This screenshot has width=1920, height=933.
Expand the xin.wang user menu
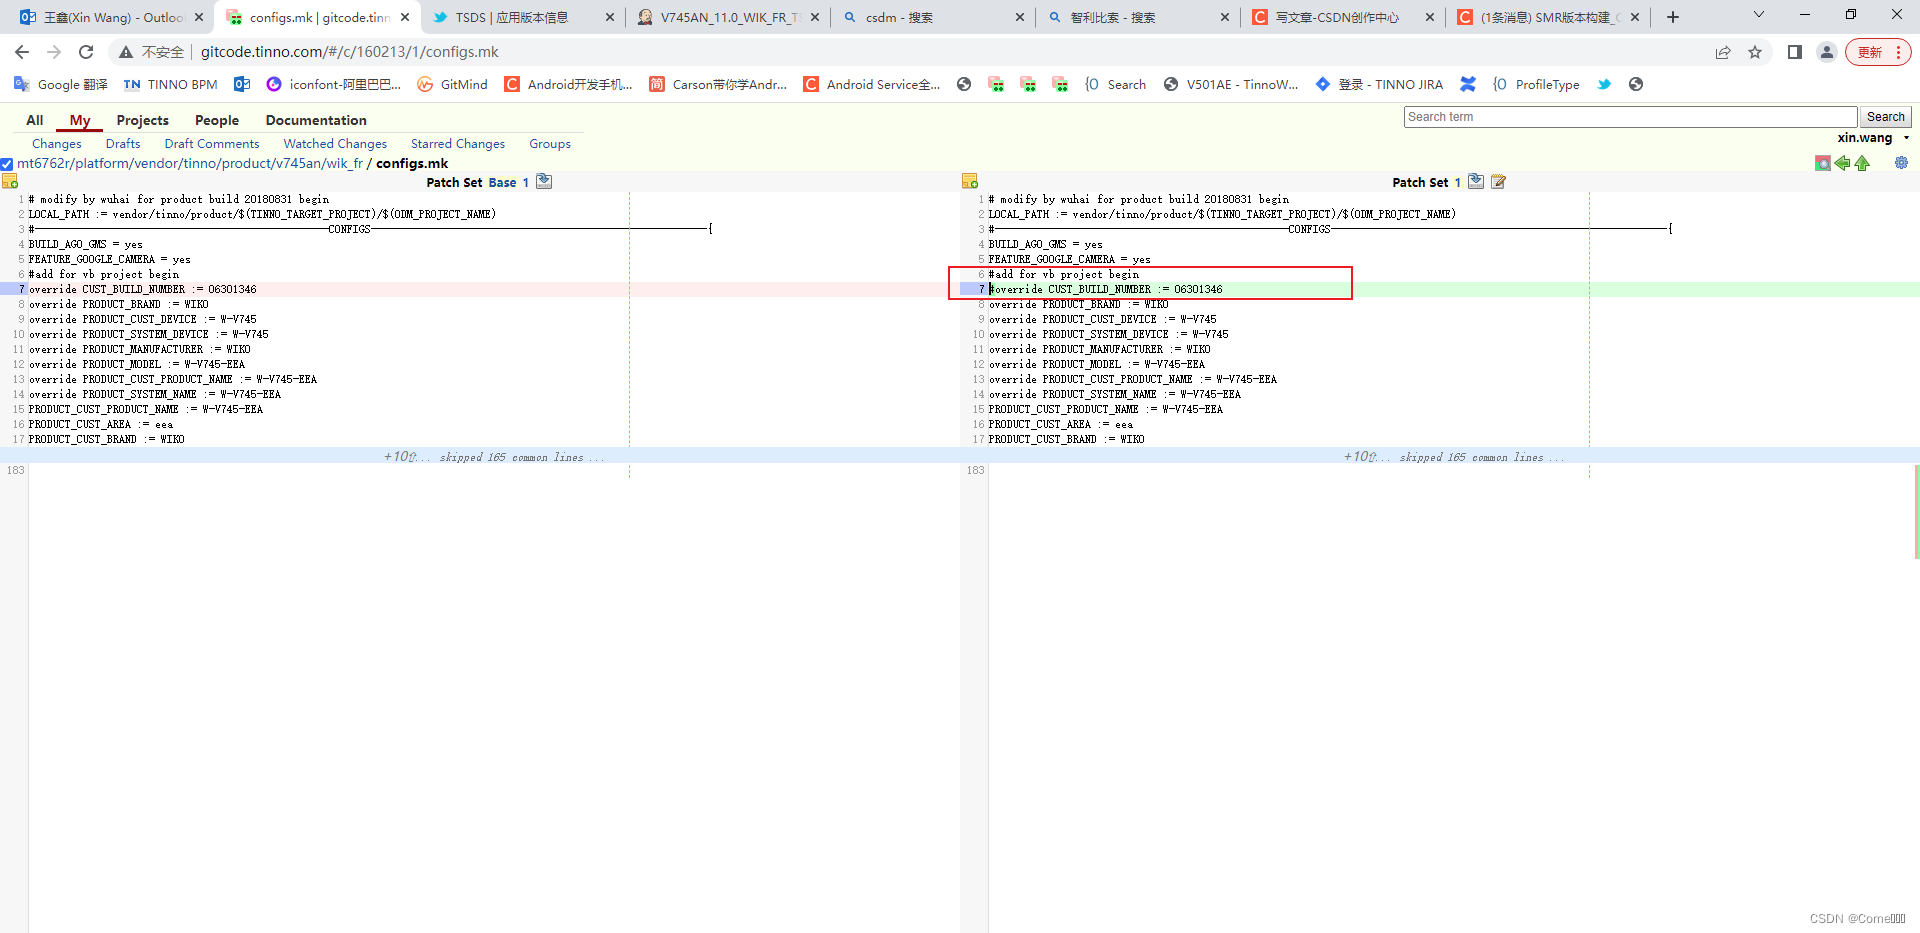pos(1873,138)
